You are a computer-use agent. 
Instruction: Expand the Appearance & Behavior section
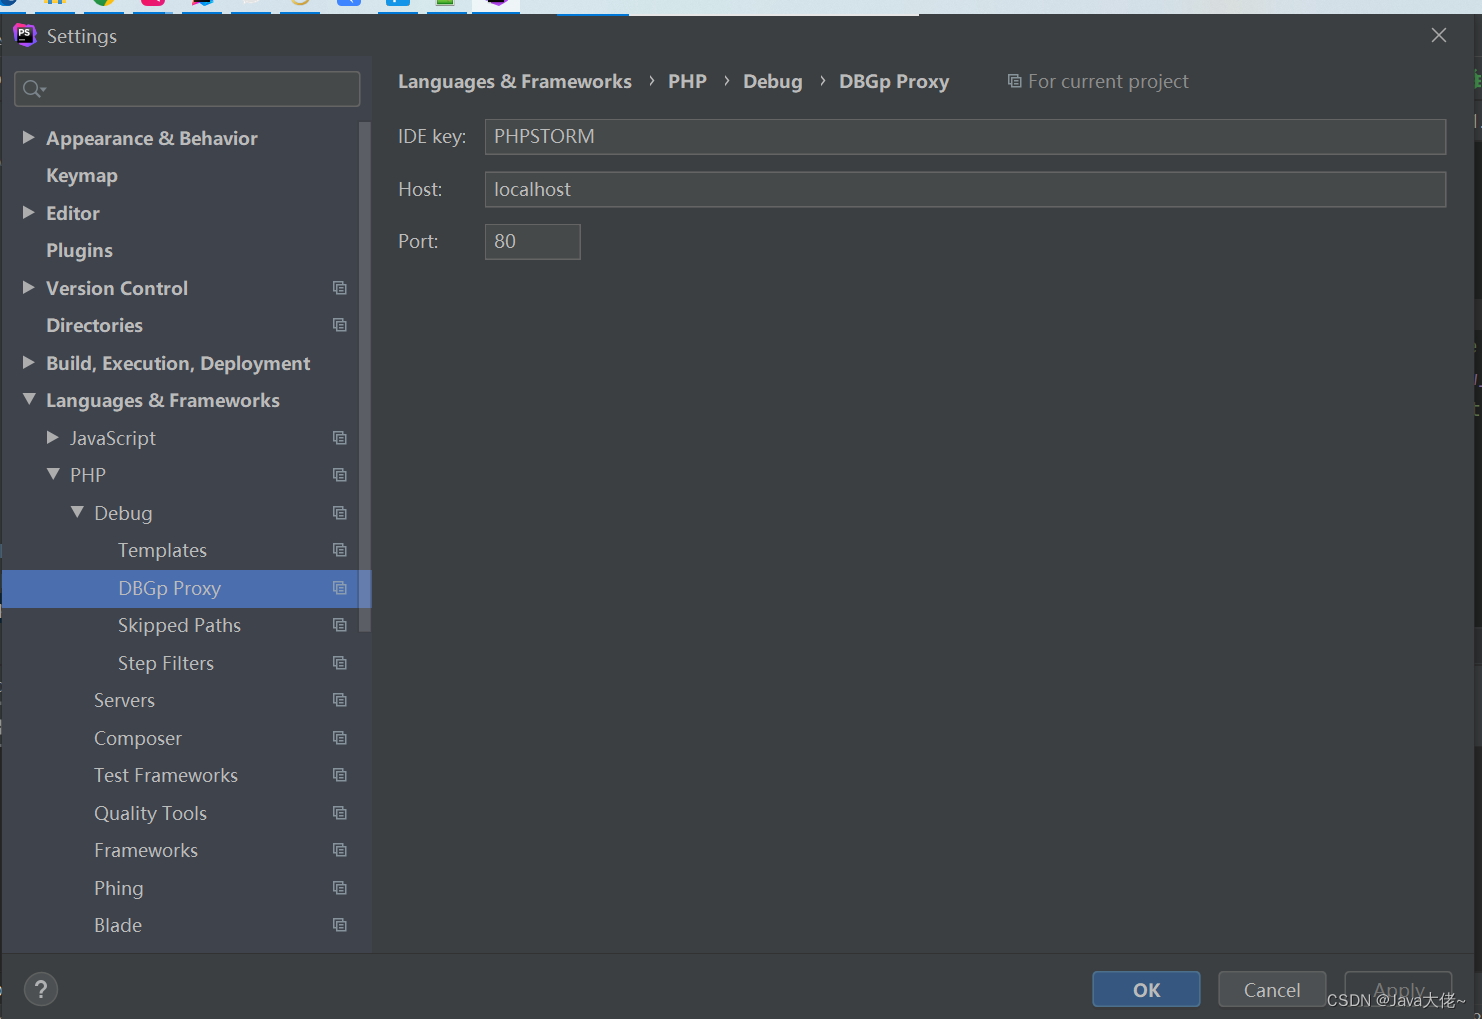[x=28, y=138]
